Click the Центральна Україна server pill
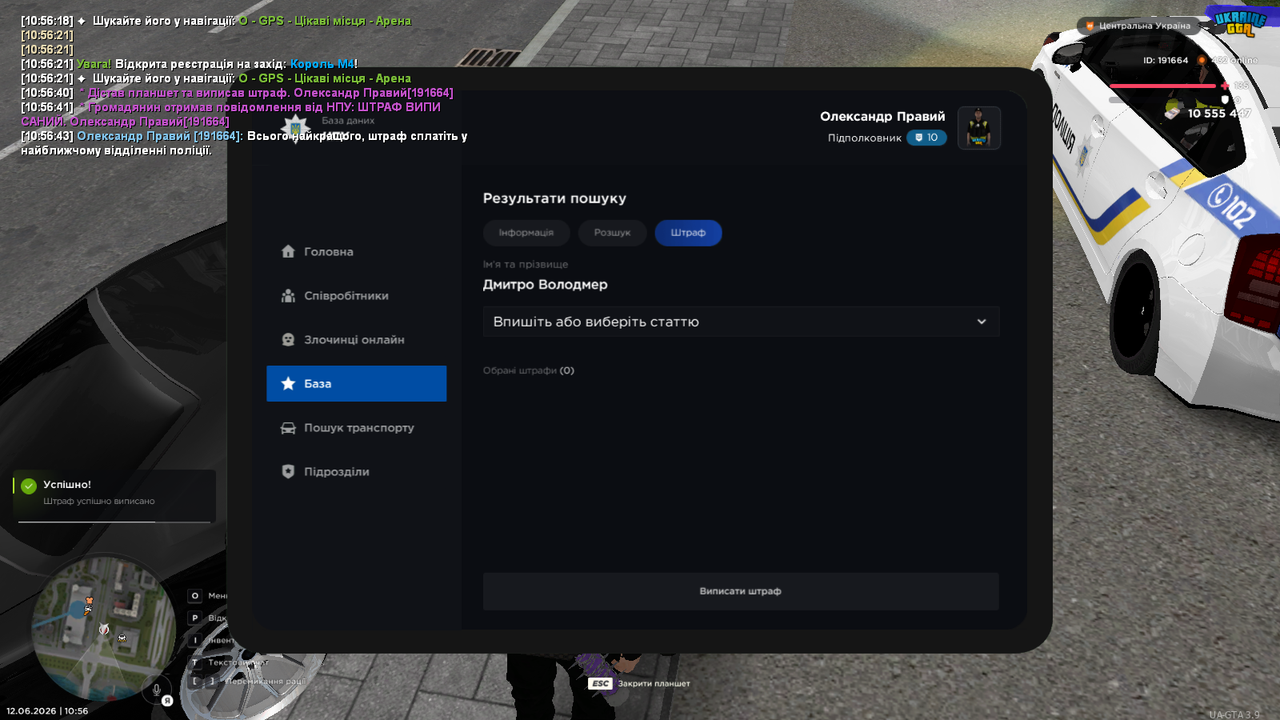The image size is (1280, 720). (x=1139, y=26)
